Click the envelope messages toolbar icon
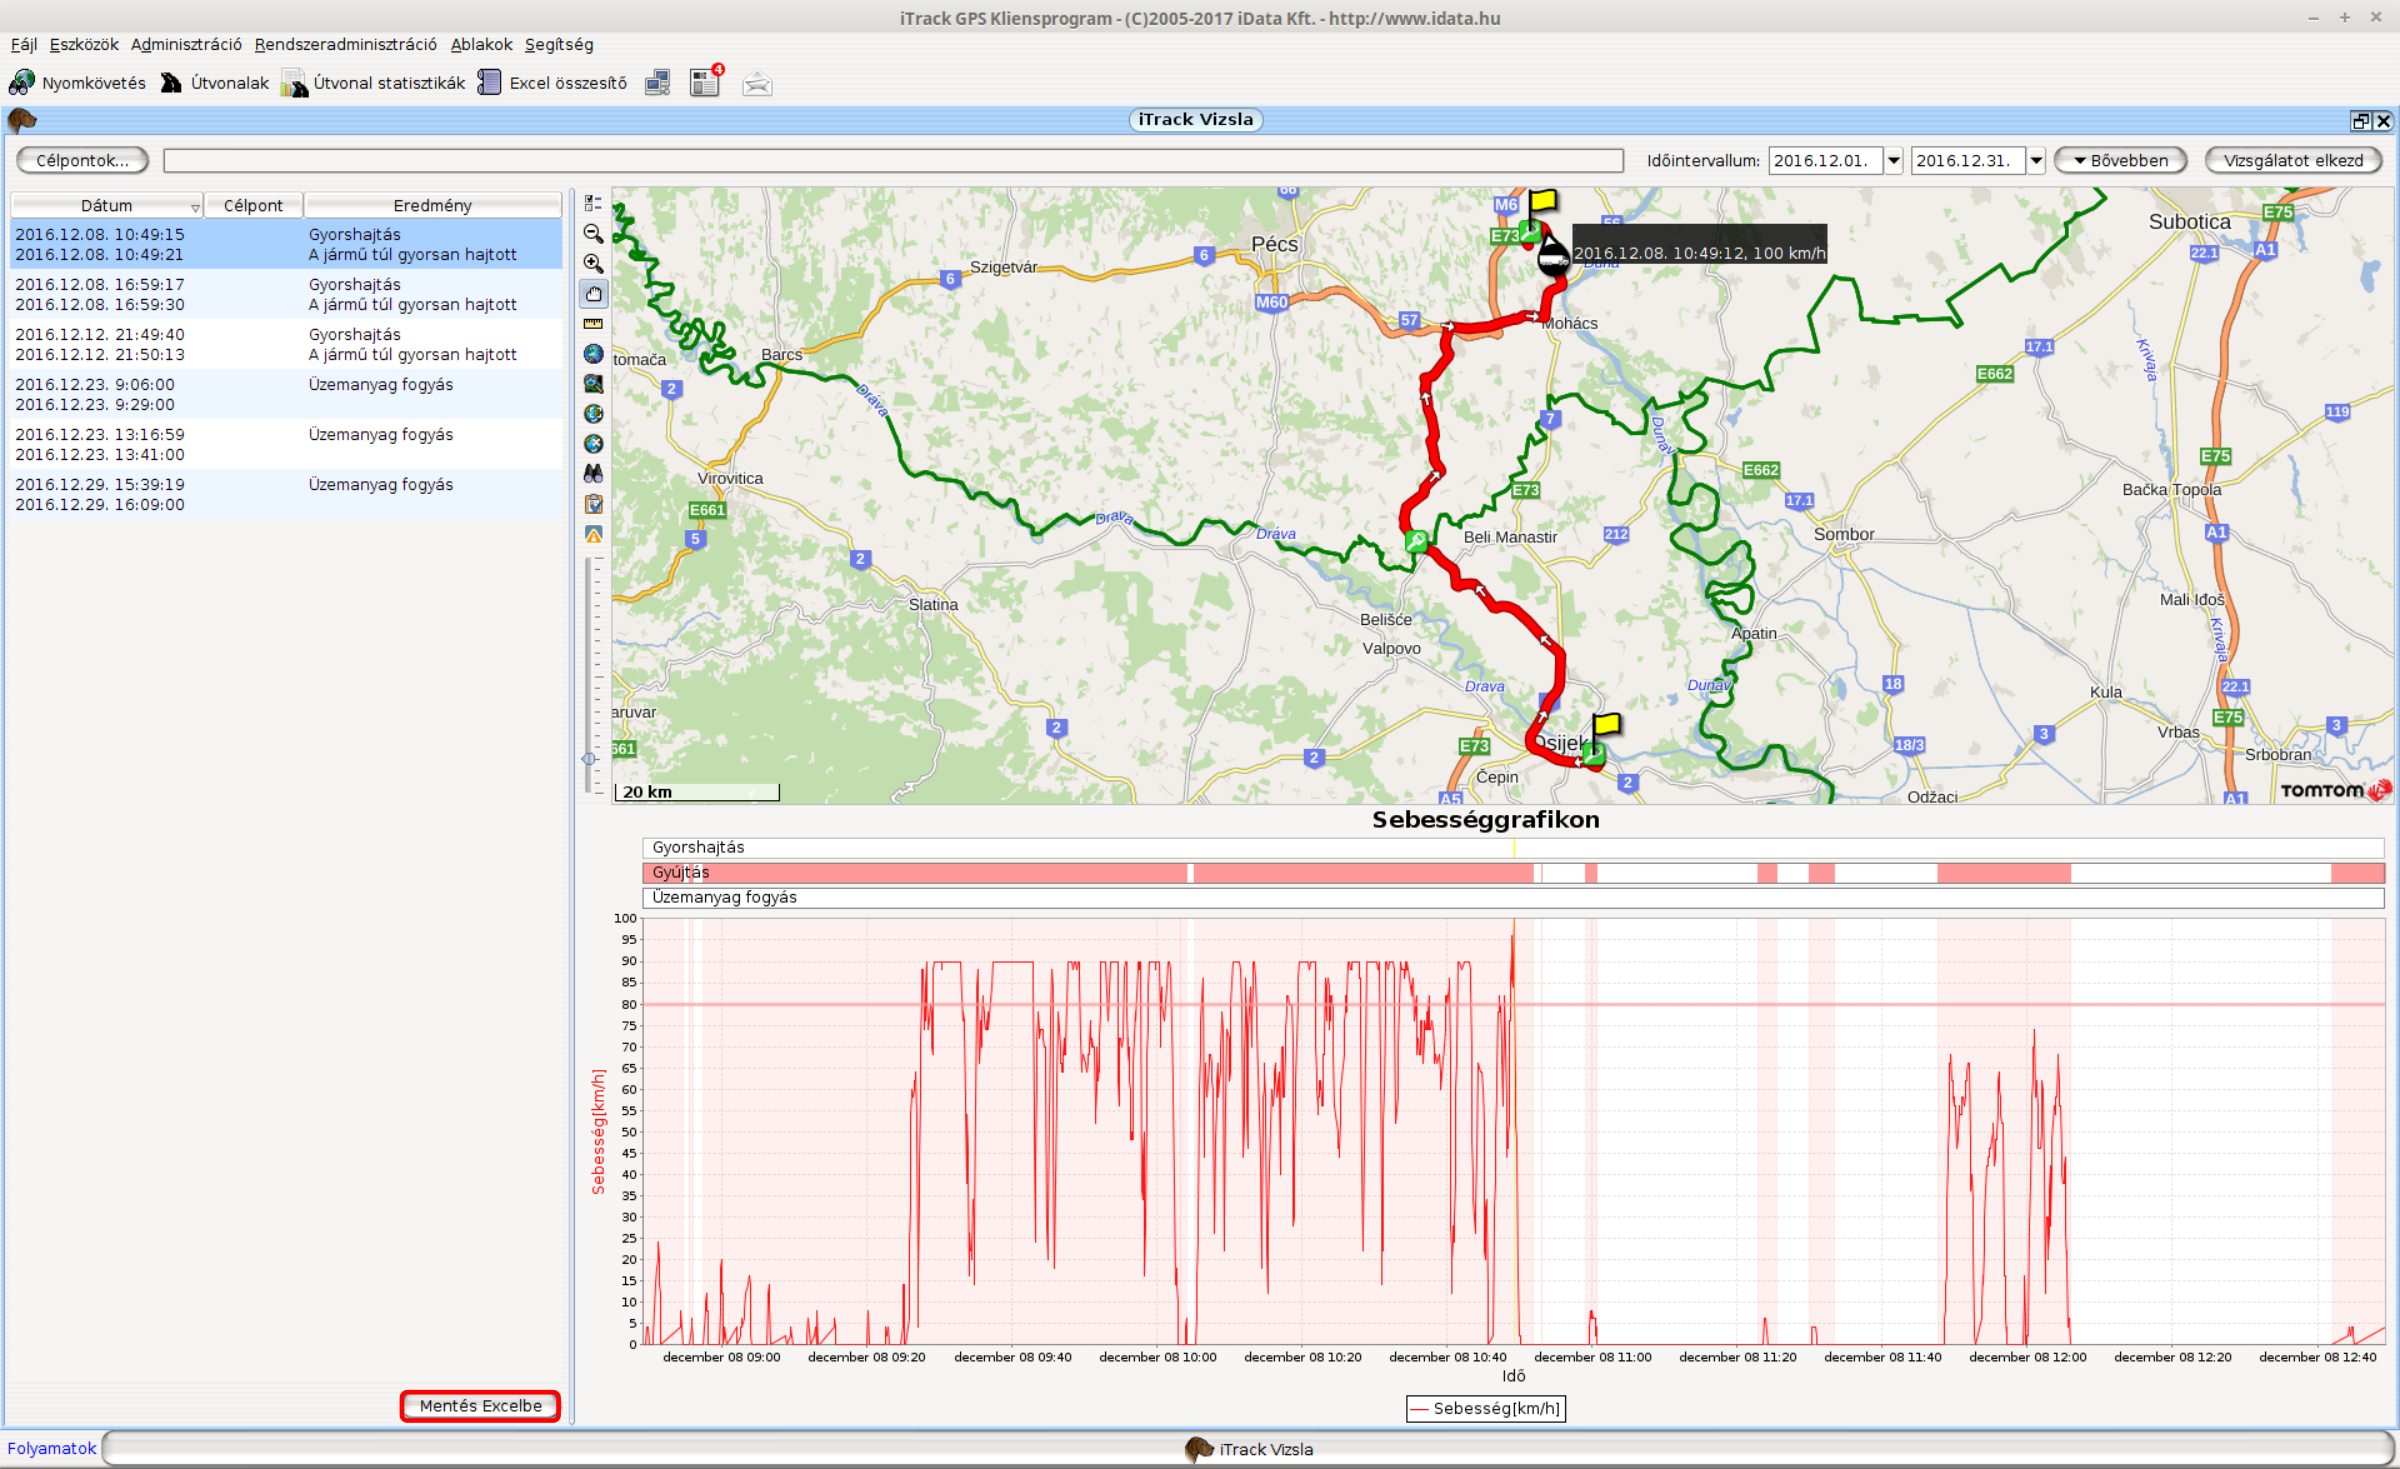 tap(757, 84)
